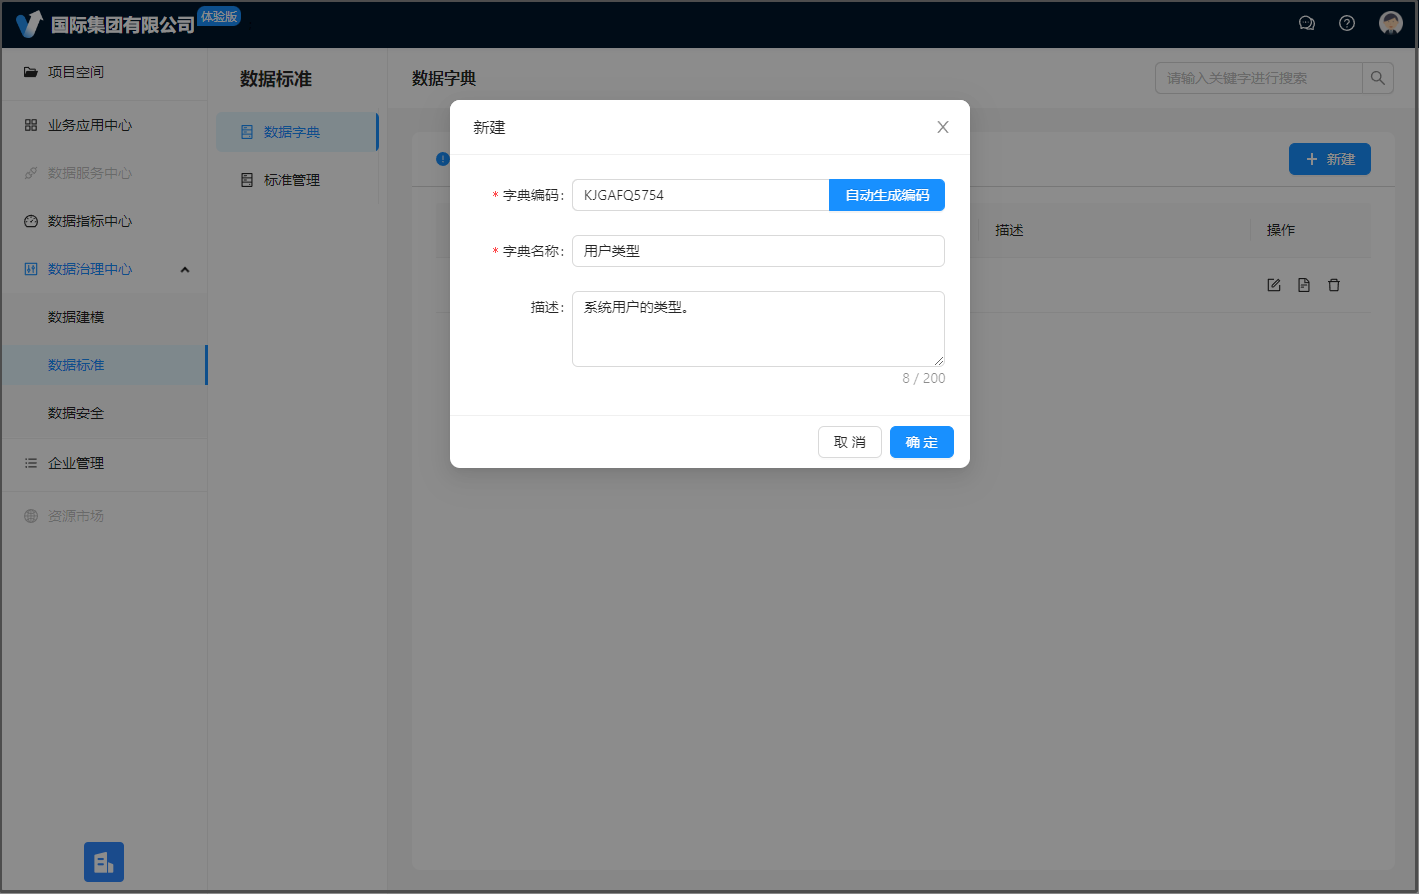1419x894 pixels.
Task: Open the user avatar profile
Action: (x=1390, y=23)
